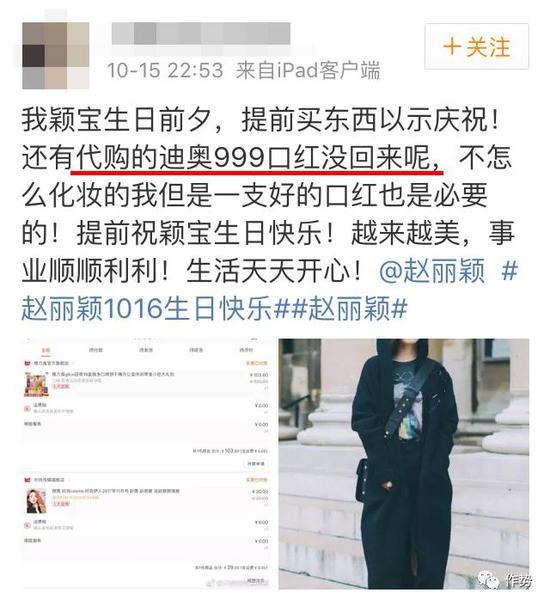Click the outlined button under first order total
This screenshot has height=605, width=550.
pos(256,464)
